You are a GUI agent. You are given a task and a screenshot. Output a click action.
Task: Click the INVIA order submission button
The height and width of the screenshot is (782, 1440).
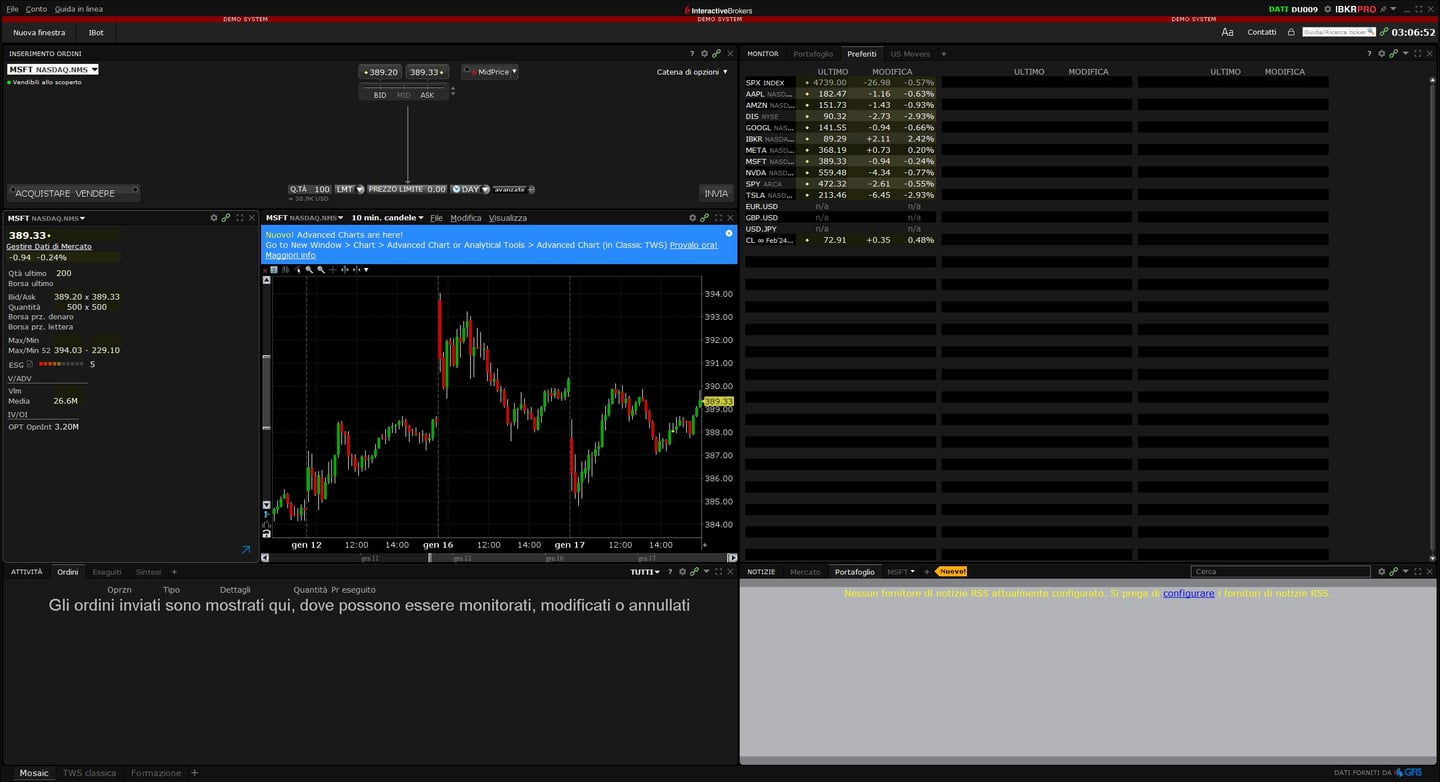click(x=715, y=195)
